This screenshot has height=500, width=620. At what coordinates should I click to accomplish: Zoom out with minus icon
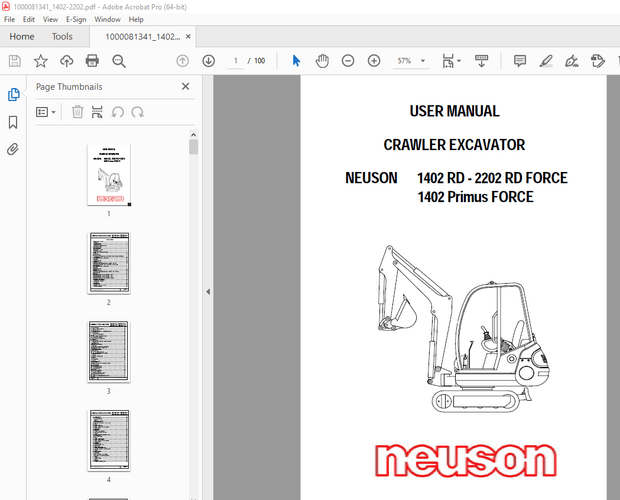348,61
